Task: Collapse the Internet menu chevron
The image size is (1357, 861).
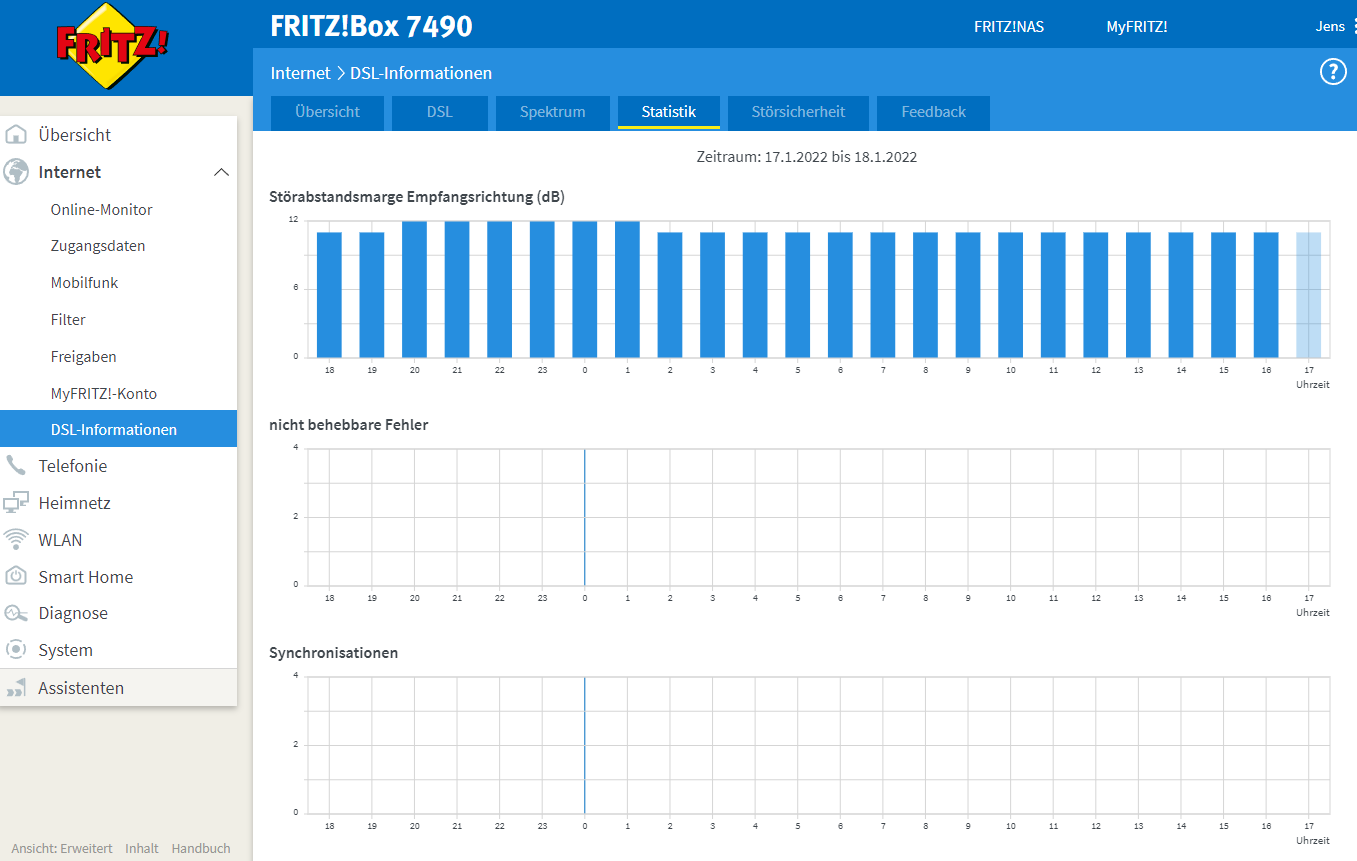Action: (x=222, y=172)
